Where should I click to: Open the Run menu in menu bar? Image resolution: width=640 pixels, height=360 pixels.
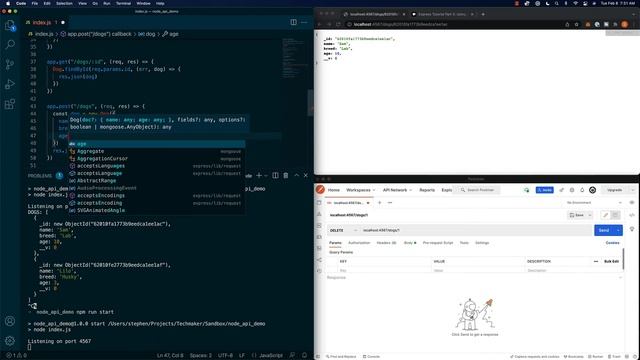coord(107,3)
